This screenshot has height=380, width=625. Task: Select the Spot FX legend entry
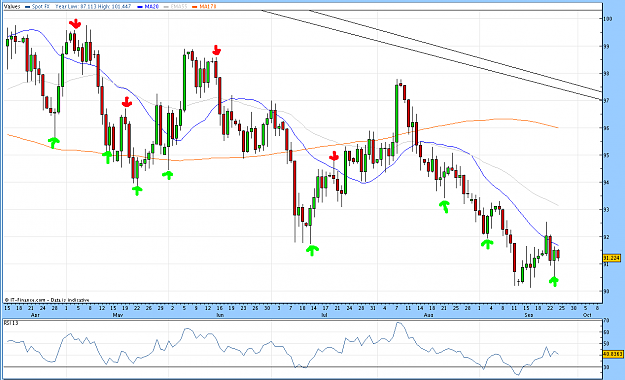click(37, 7)
